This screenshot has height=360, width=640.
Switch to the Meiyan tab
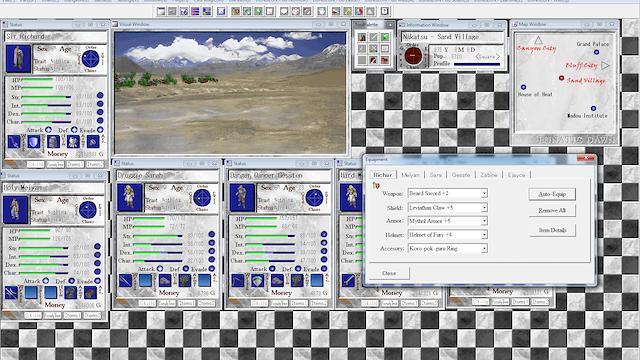pos(410,175)
